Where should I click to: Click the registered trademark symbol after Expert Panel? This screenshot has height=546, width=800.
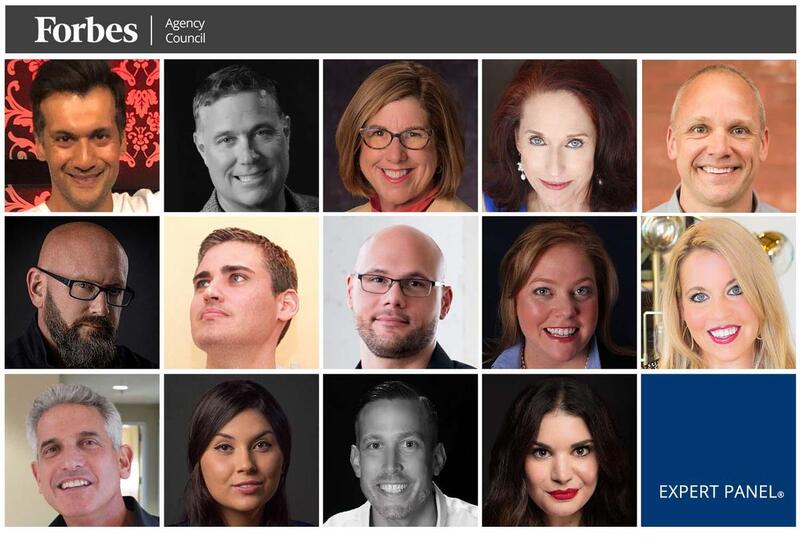click(x=781, y=494)
